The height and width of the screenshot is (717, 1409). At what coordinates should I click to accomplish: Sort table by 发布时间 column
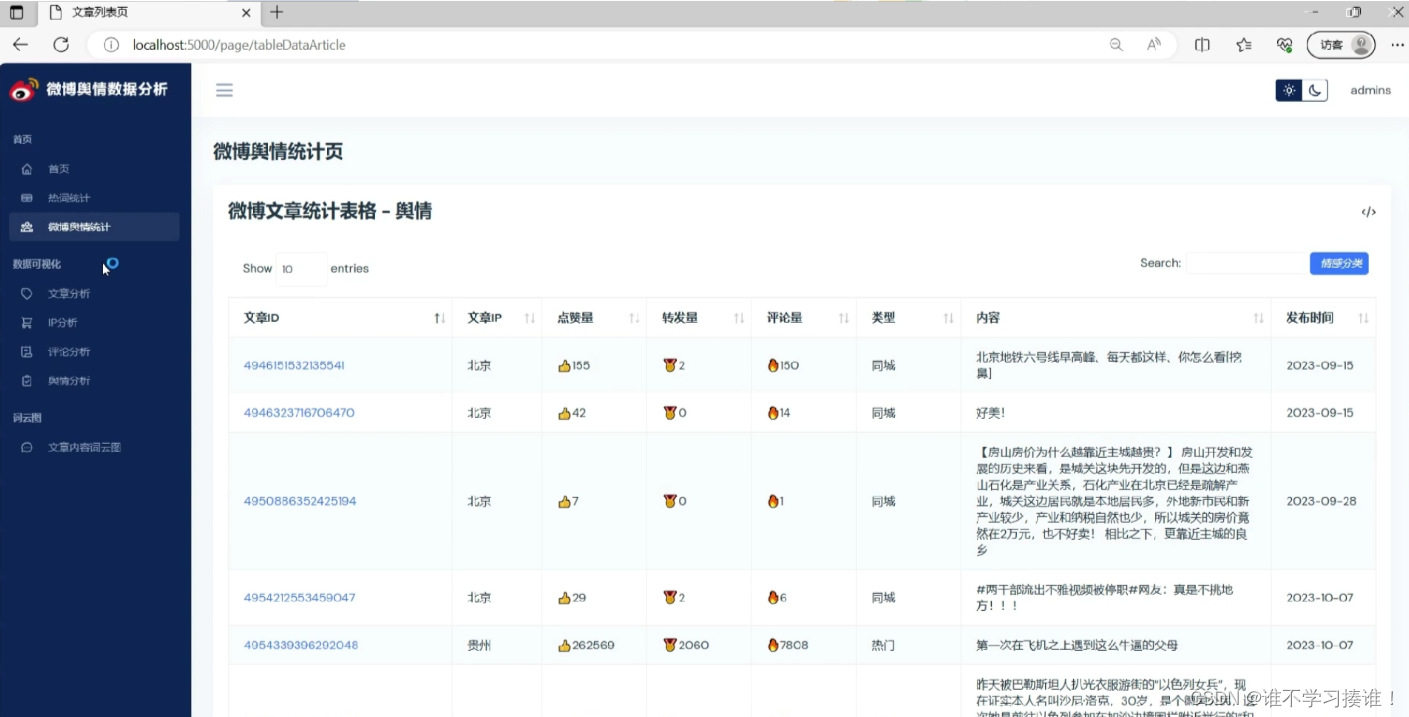(1322, 318)
